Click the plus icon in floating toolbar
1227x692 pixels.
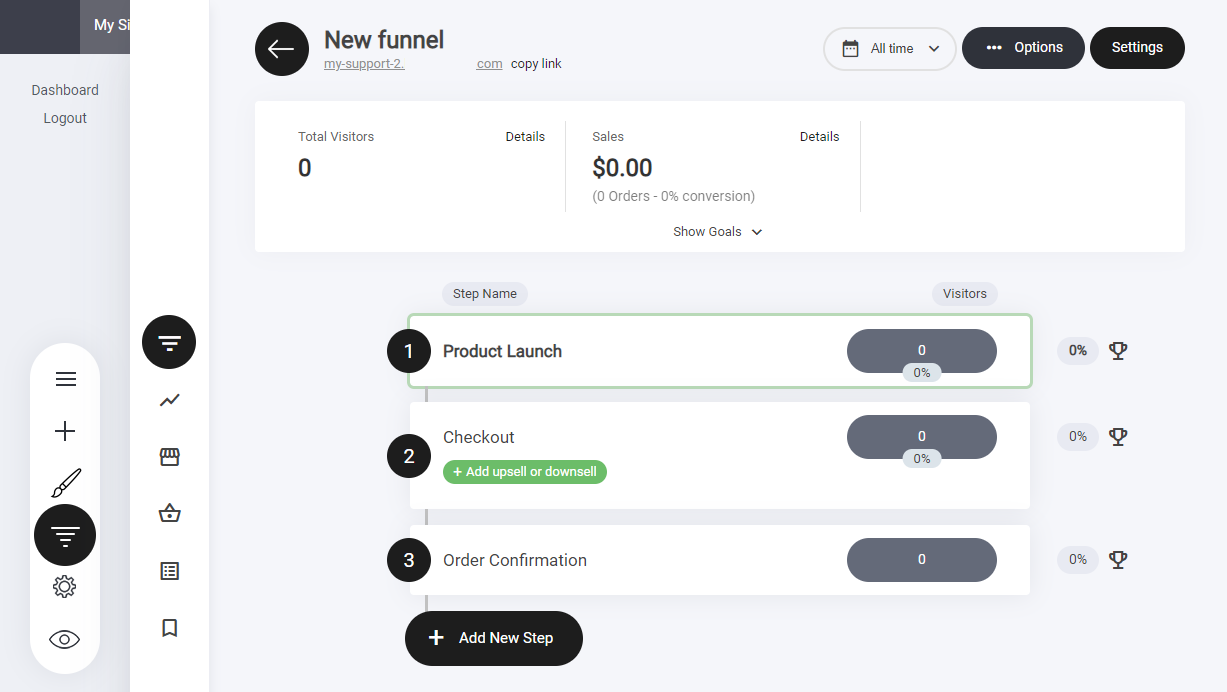click(x=65, y=431)
